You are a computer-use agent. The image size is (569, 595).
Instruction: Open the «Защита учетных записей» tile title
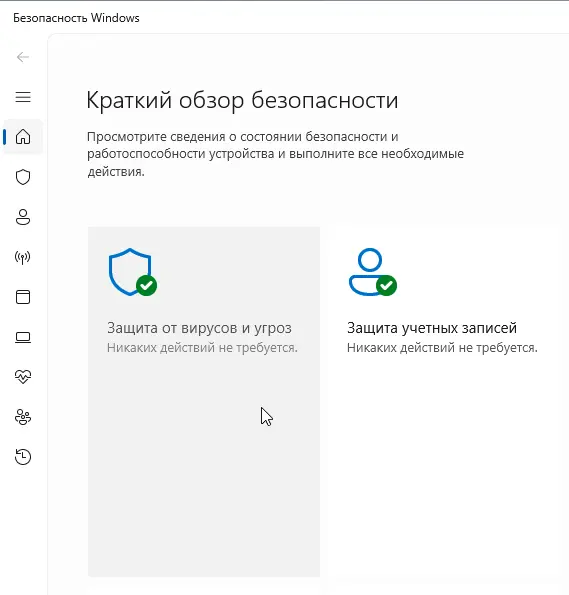pyautogui.click(x=432, y=328)
